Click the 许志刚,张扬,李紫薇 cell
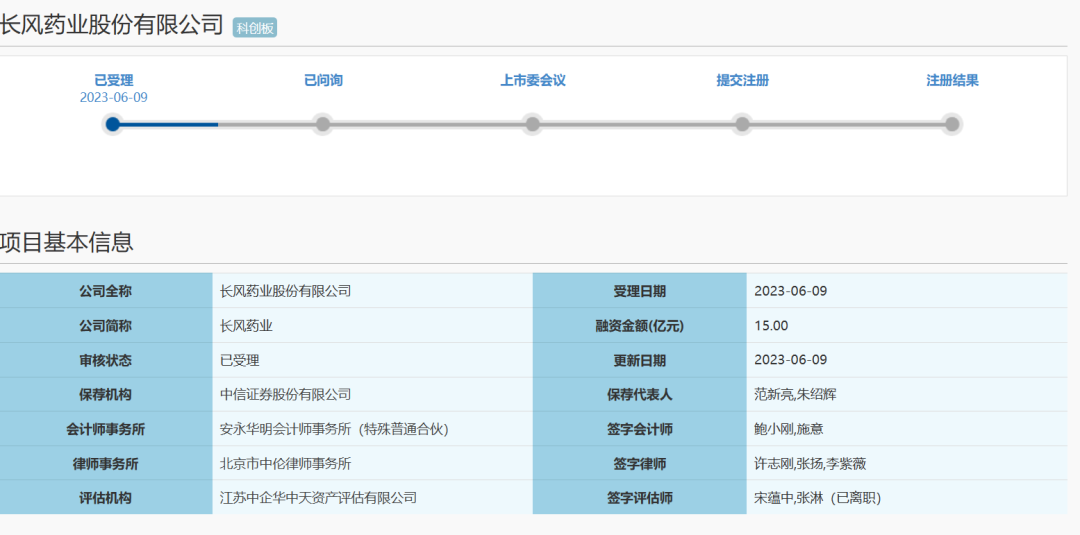This screenshot has width=1080, height=535. pos(907,463)
